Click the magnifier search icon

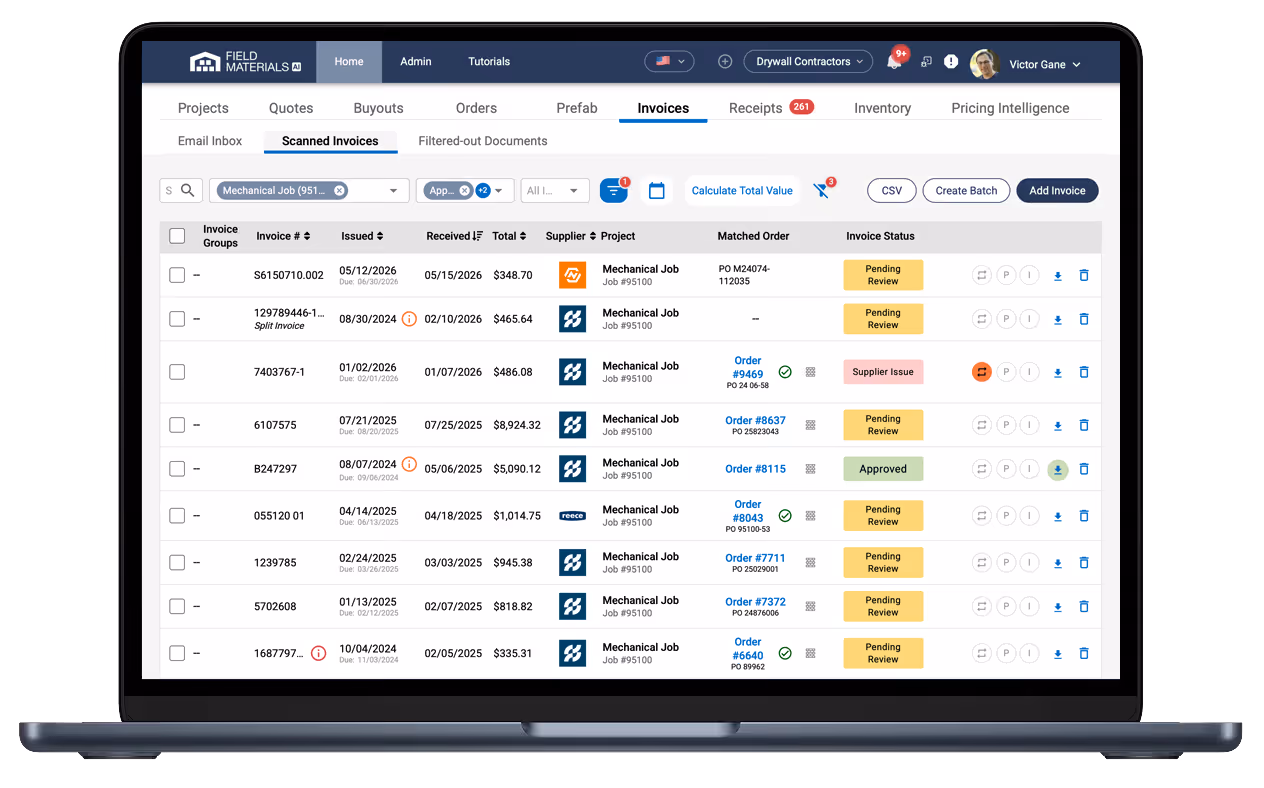[188, 190]
